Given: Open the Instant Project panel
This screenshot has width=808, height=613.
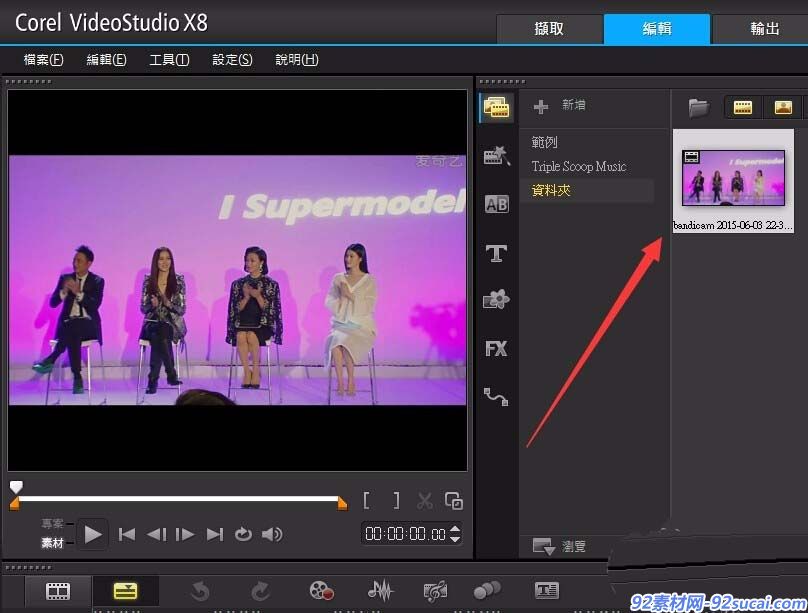Looking at the screenshot, I should 496,155.
